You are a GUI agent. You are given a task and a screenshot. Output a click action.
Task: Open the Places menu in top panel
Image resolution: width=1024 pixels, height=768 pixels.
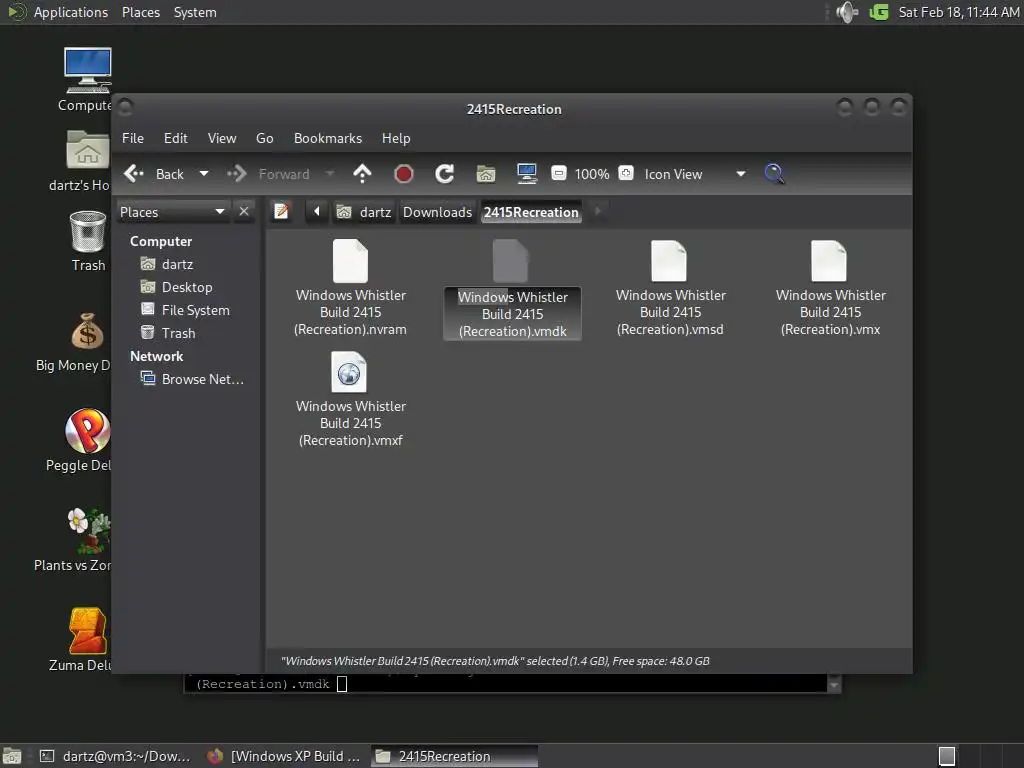pos(141,12)
